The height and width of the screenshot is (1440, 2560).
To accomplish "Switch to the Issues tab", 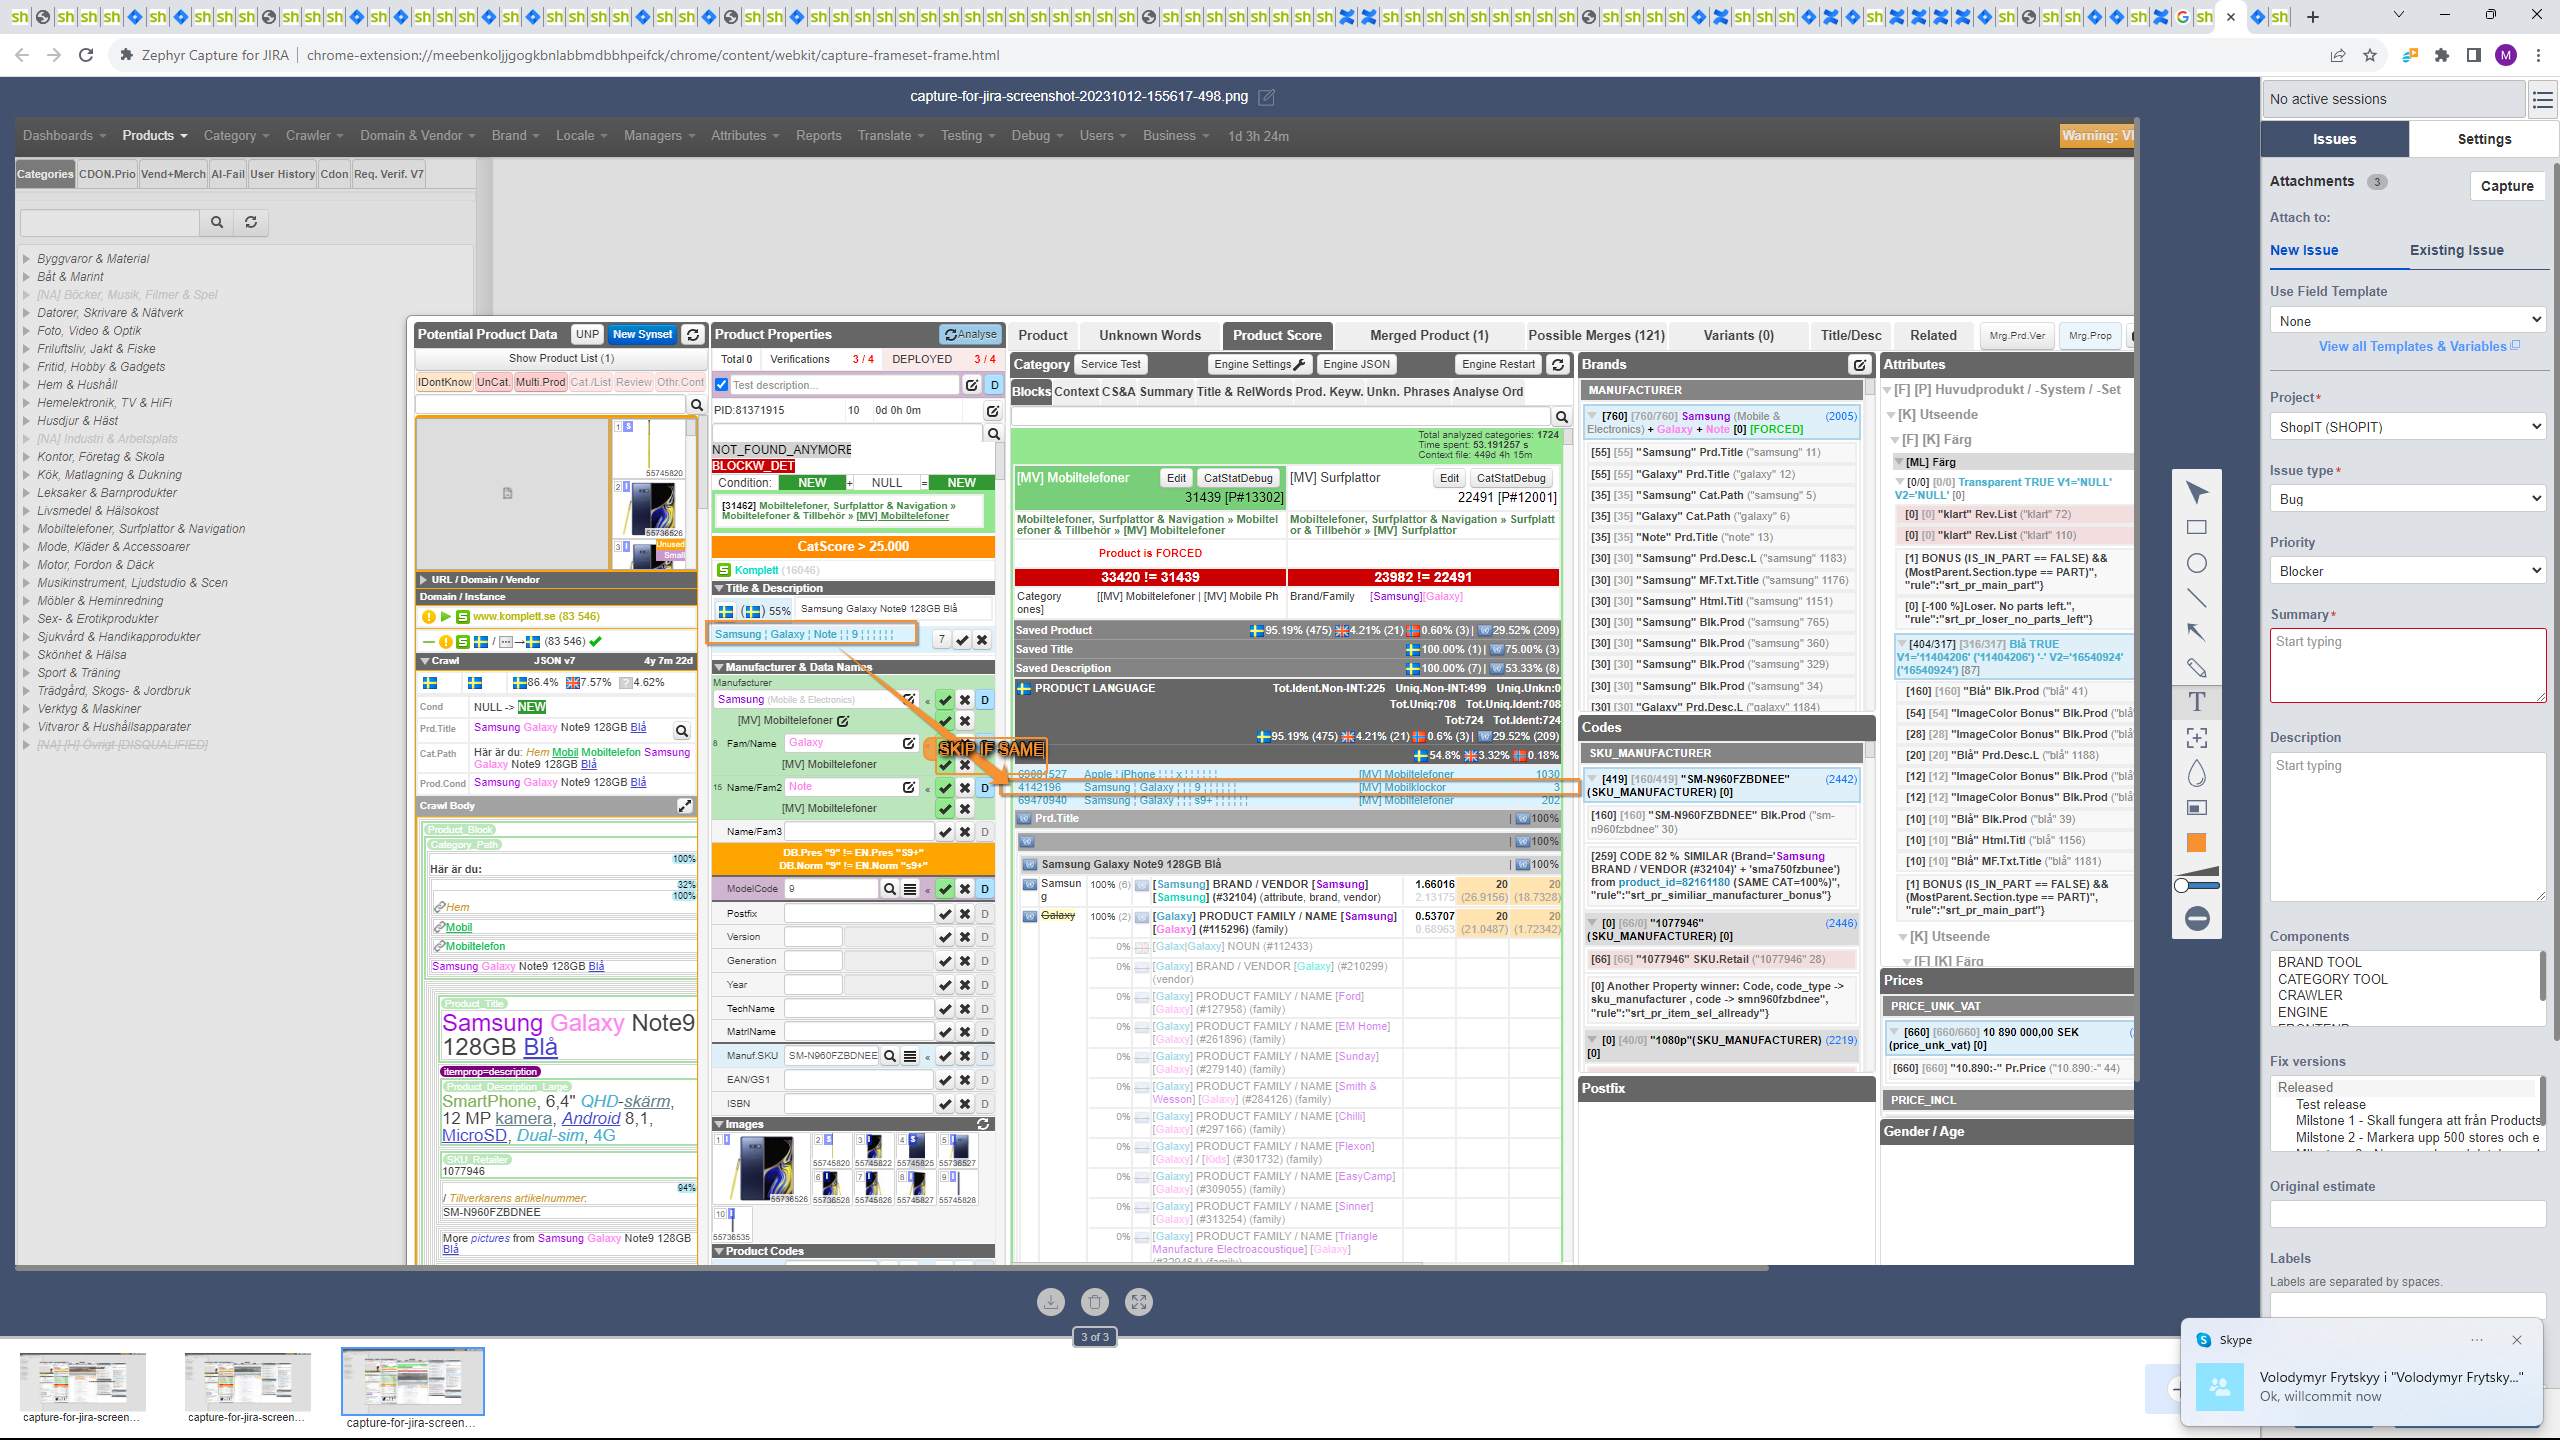I will click(2334, 139).
